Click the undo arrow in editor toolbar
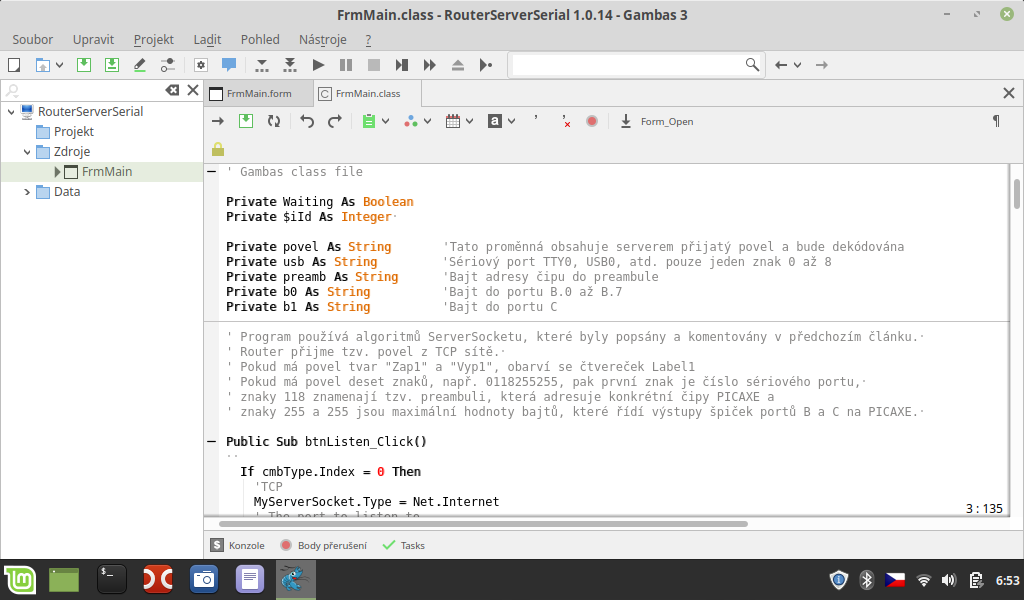 pyautogui.click(x=307, y=121)
